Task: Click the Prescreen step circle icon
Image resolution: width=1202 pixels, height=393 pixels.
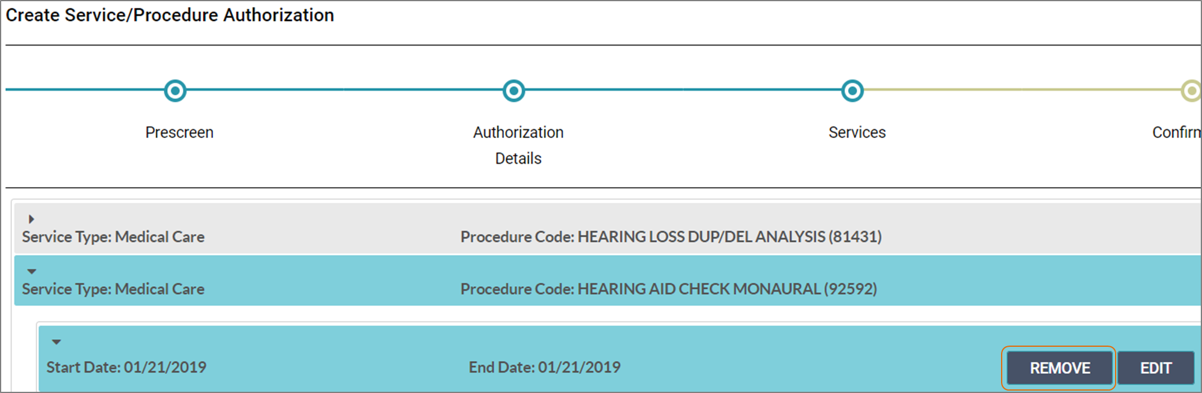Action: (175, 91)
